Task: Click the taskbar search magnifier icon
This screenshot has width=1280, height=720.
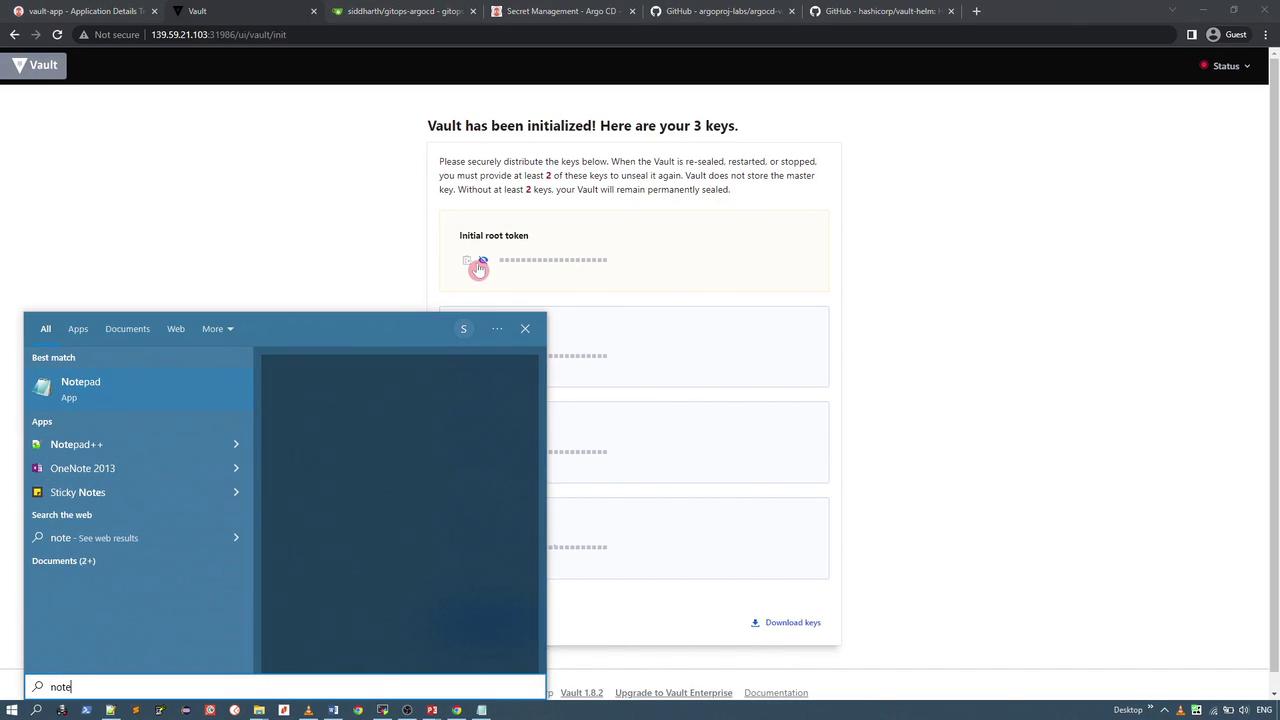Action: click(x=36, y=710)
